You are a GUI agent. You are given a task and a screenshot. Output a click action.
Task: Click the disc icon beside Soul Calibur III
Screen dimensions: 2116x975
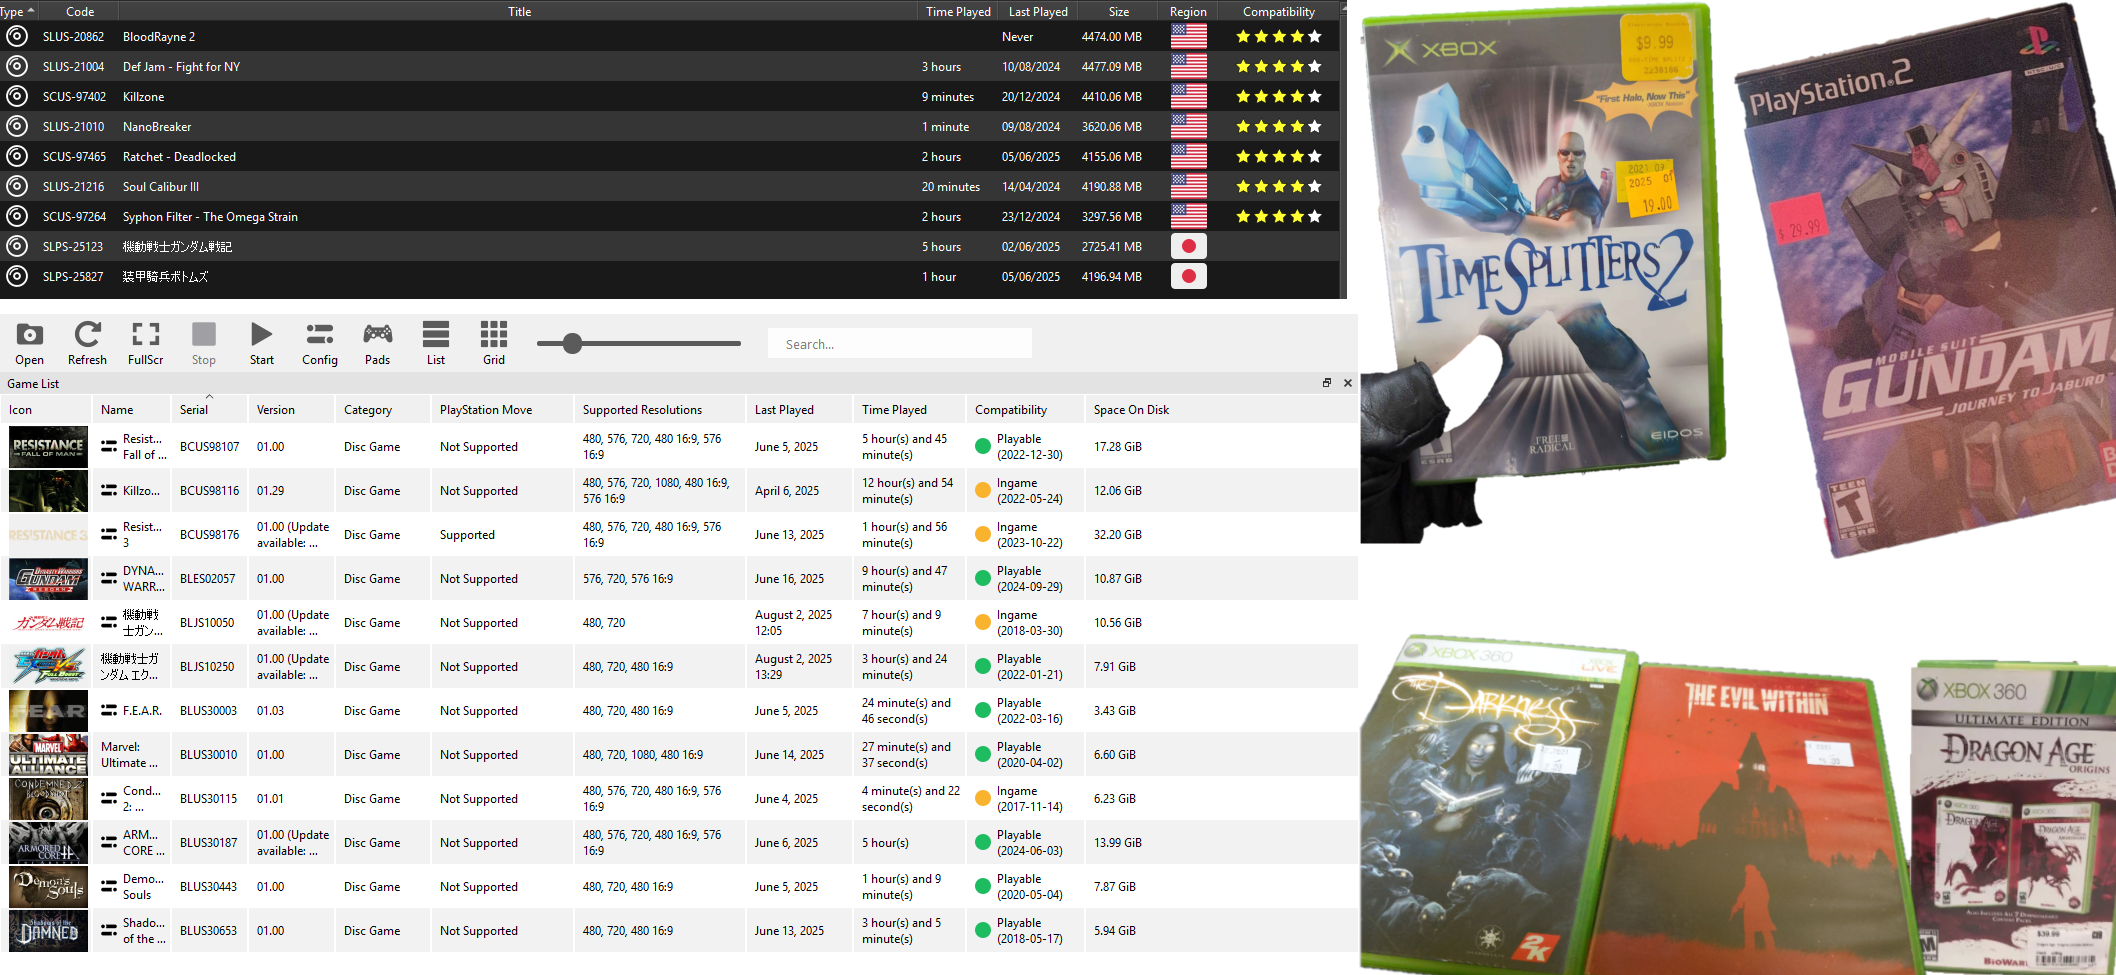(17, 186)
